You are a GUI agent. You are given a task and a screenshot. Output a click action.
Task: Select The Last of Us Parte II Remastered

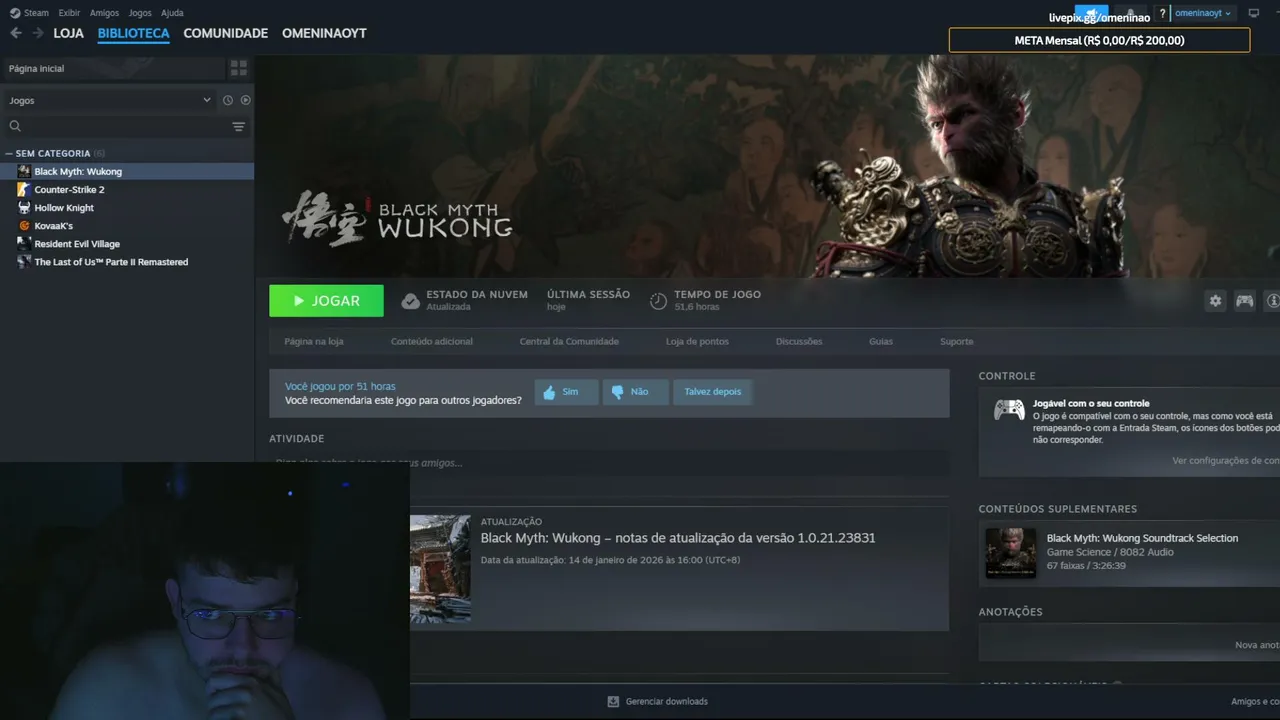(127, 262)
